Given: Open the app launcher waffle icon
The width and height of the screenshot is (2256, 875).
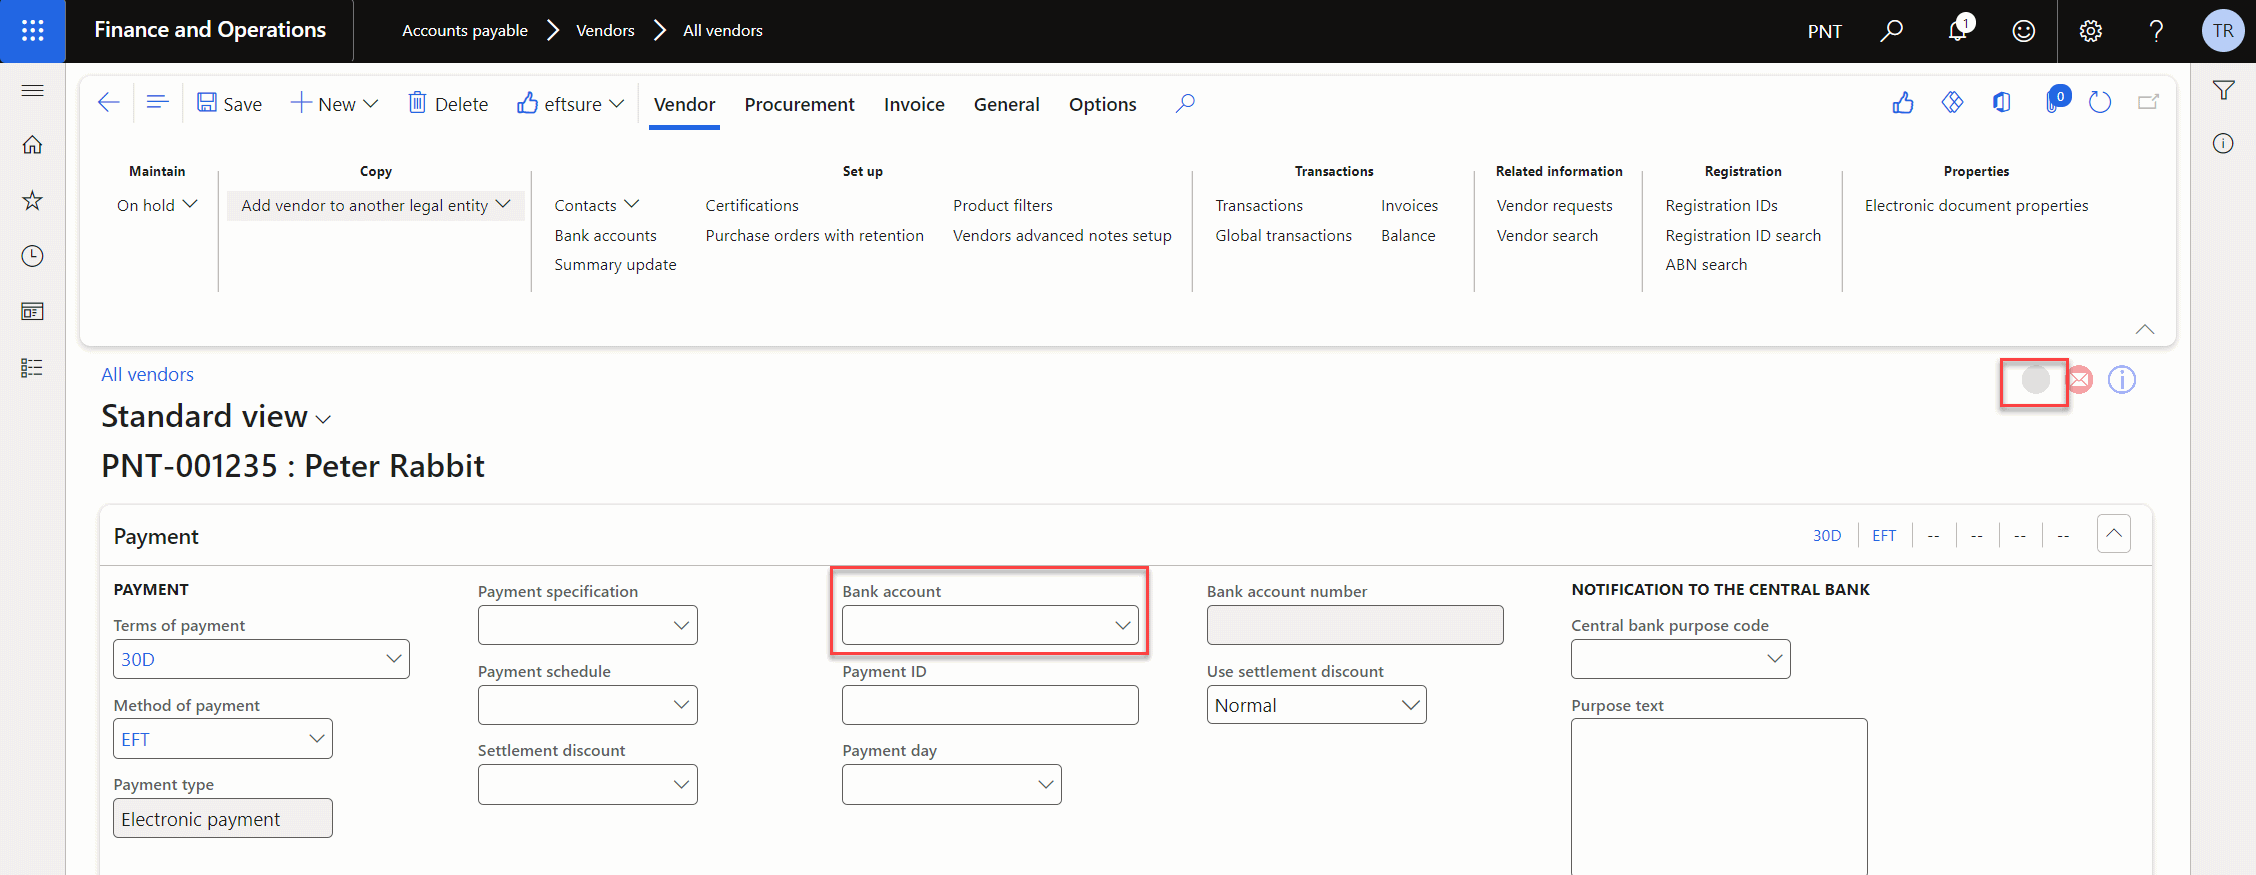Looking at the screenshot, I should [x=32, y=31].
